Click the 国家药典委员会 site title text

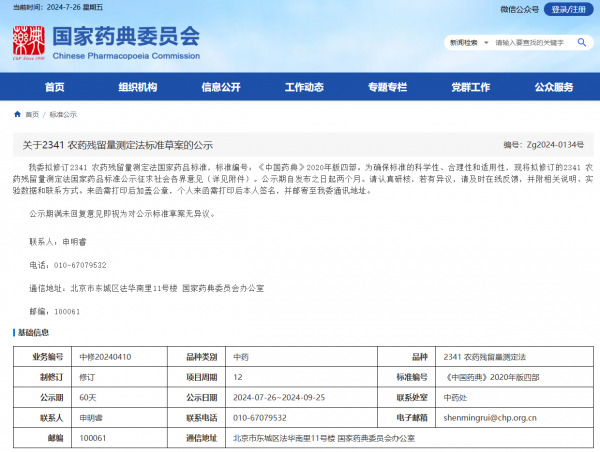[x=126, y=35]
